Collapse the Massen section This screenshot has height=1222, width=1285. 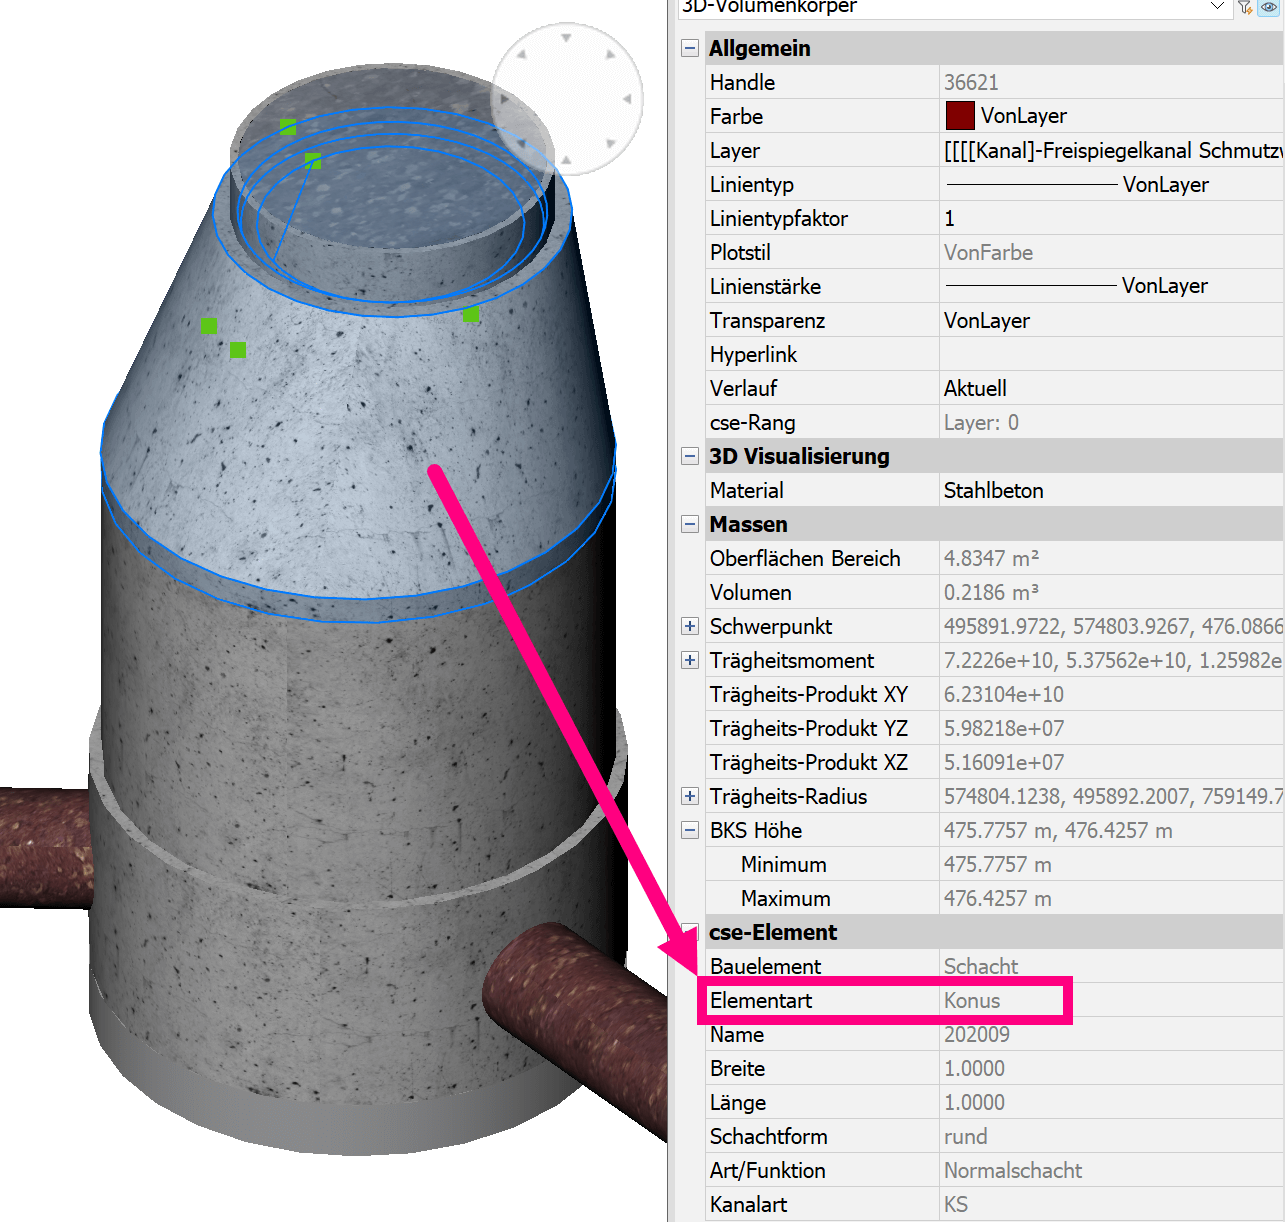click(690, 524)
